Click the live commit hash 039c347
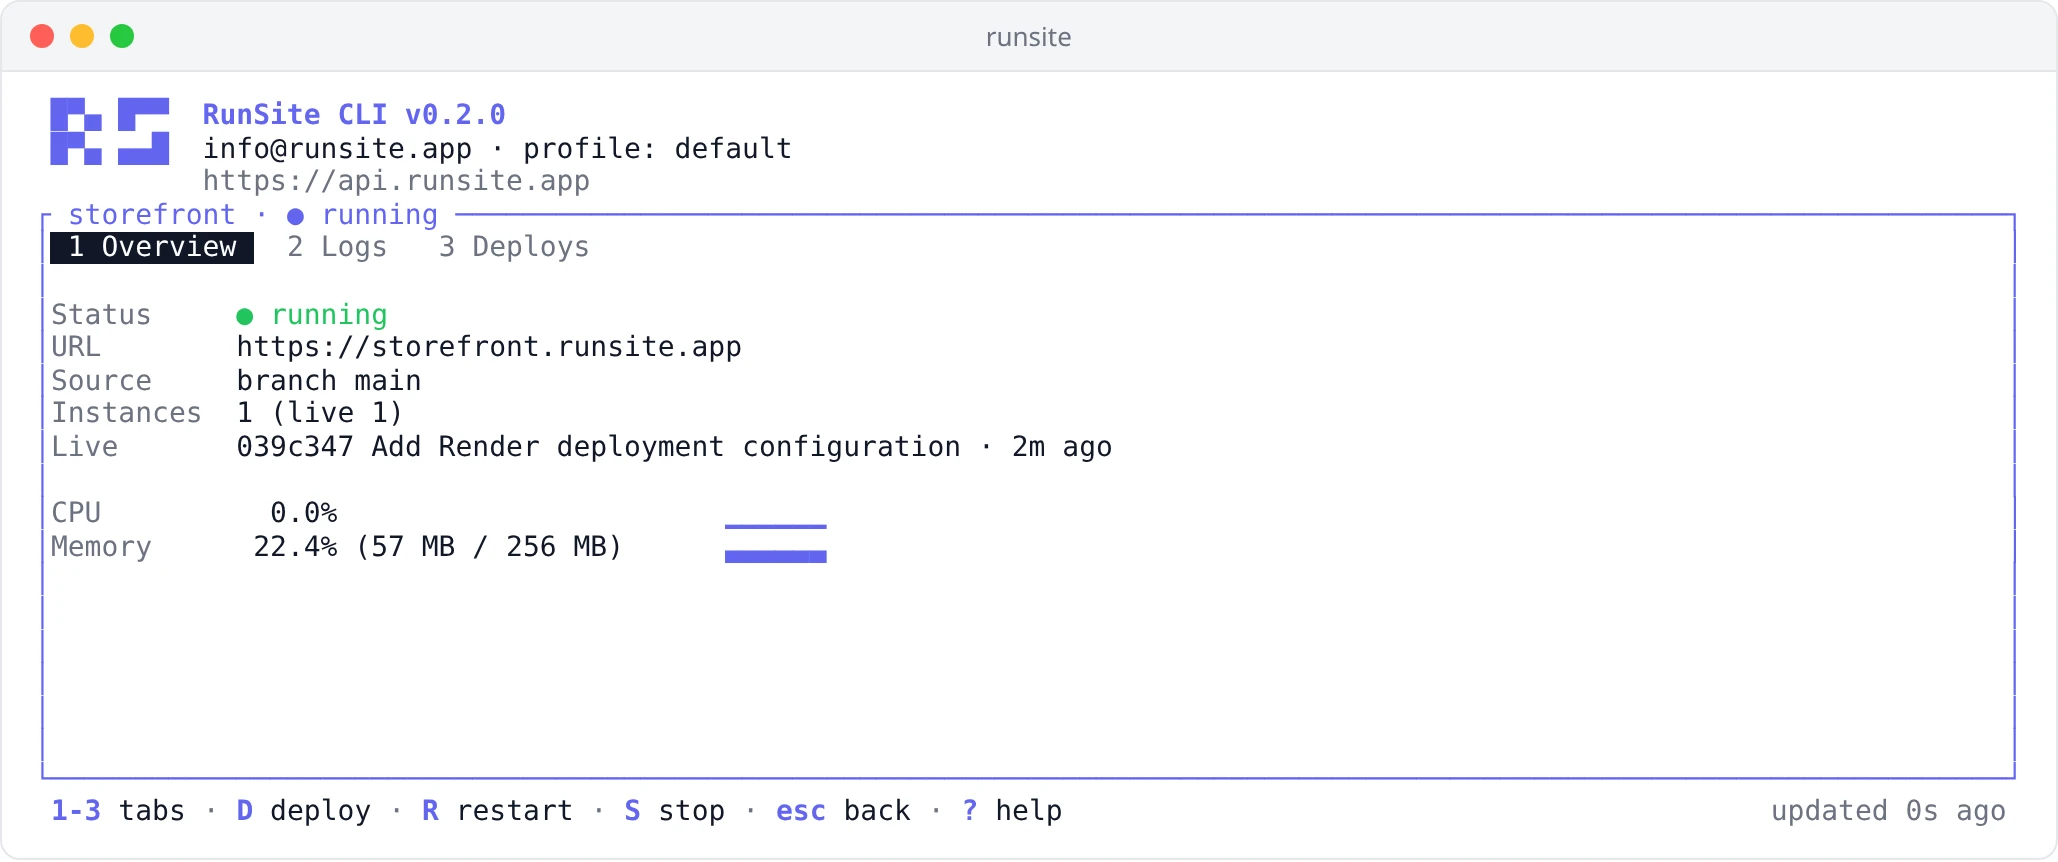 pyautogui.click(x=295, y=447)
